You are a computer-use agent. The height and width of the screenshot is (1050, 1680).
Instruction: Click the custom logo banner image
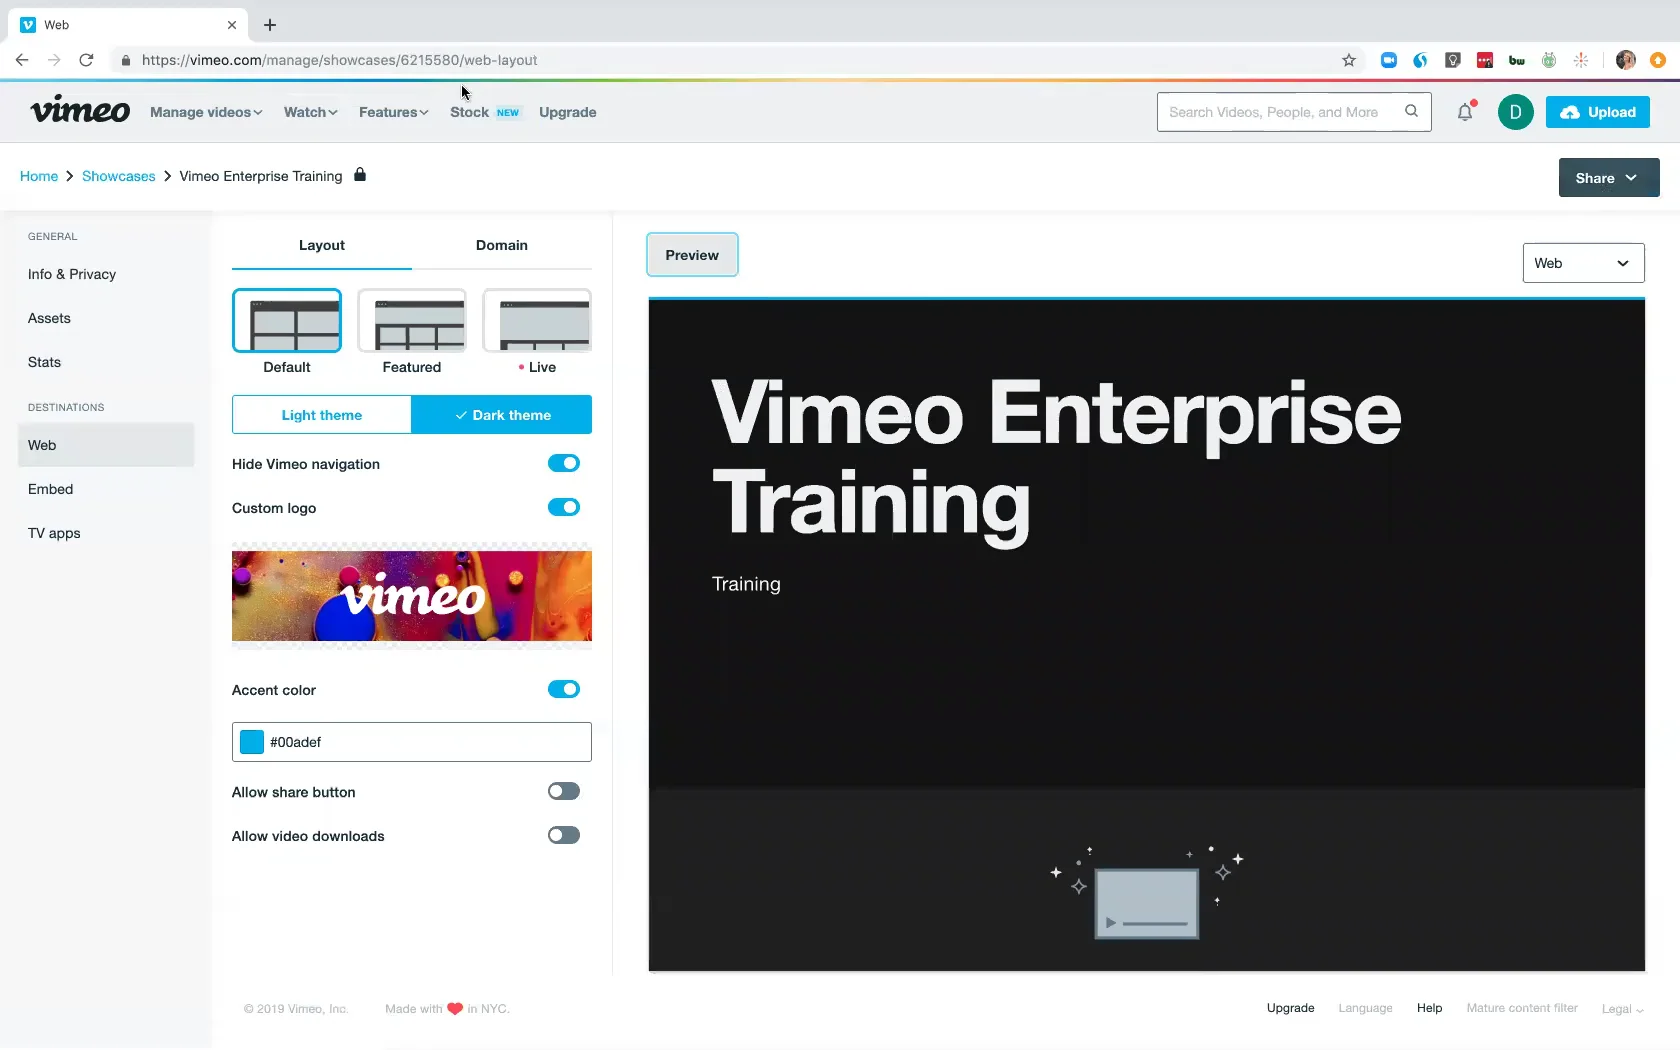tap(412, 596)
